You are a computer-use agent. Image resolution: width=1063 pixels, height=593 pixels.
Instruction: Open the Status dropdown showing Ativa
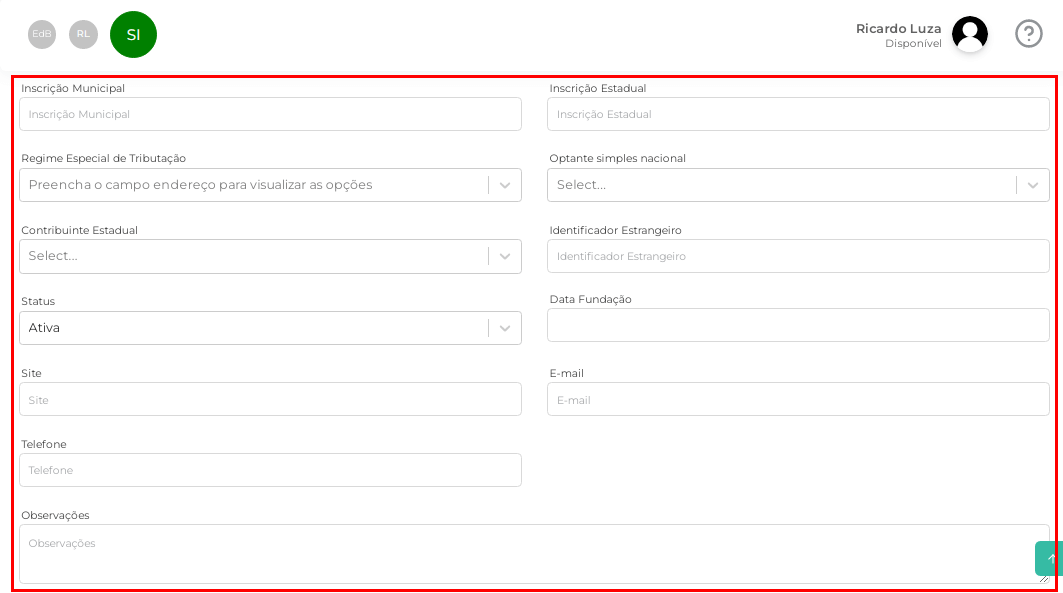[x=270, y=328]
